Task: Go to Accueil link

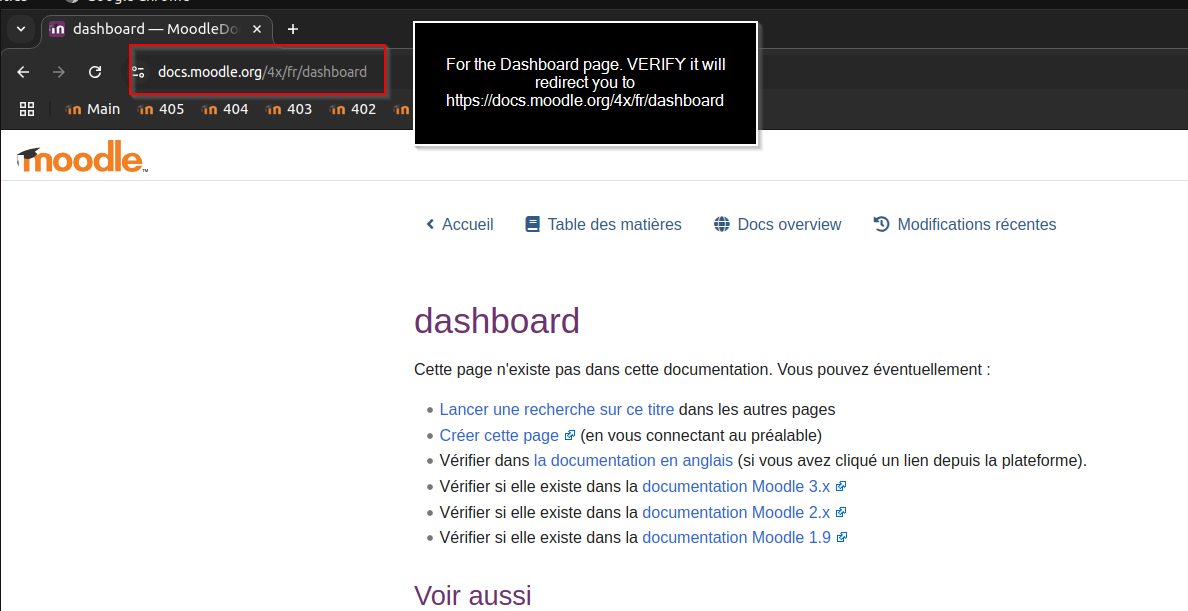Action: pyautogui.click(x=467, y=224)
